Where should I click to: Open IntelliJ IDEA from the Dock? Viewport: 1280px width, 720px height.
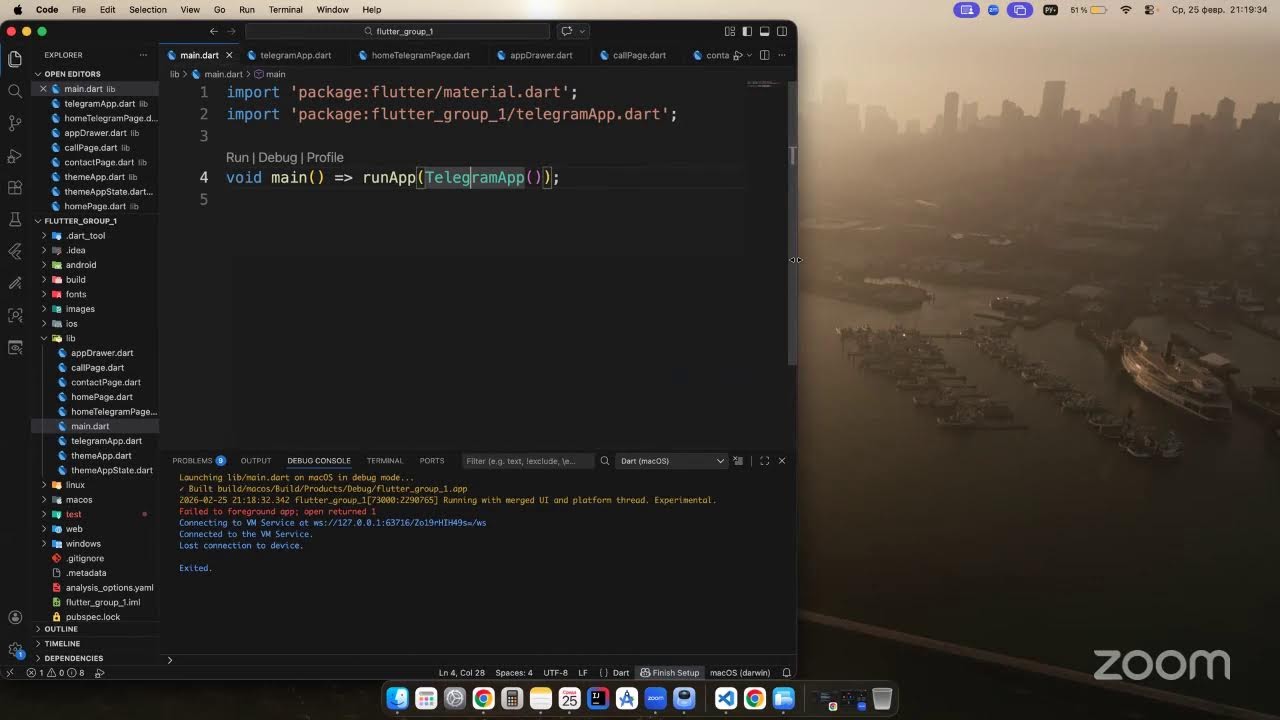(x=598, y=698)
